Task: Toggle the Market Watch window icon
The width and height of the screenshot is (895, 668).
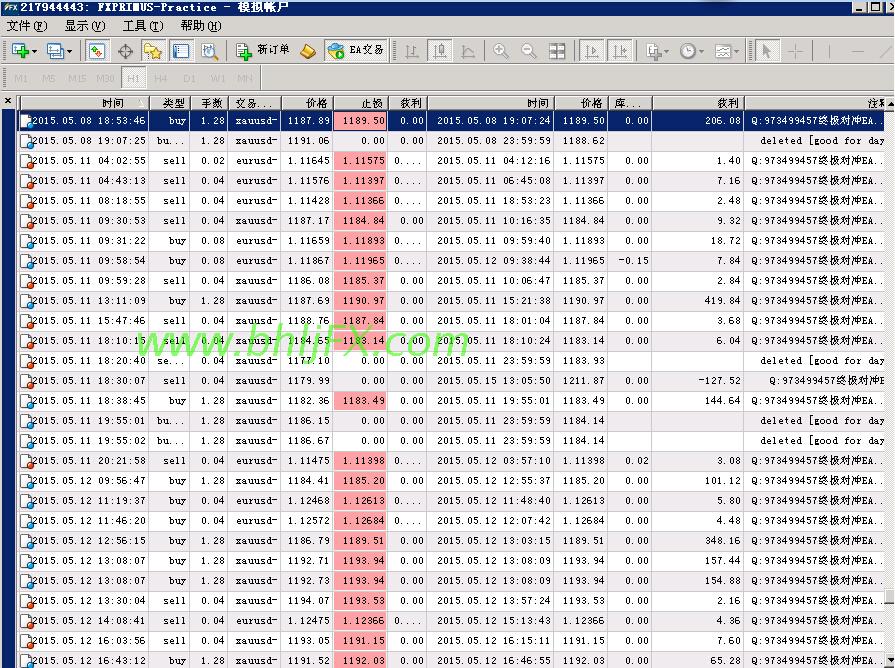Action: [96, 51]
